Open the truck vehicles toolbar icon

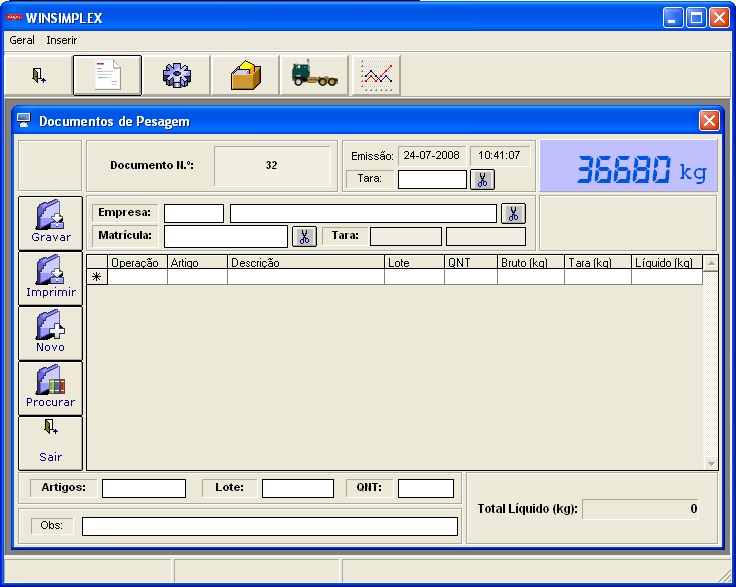(314, 76)
